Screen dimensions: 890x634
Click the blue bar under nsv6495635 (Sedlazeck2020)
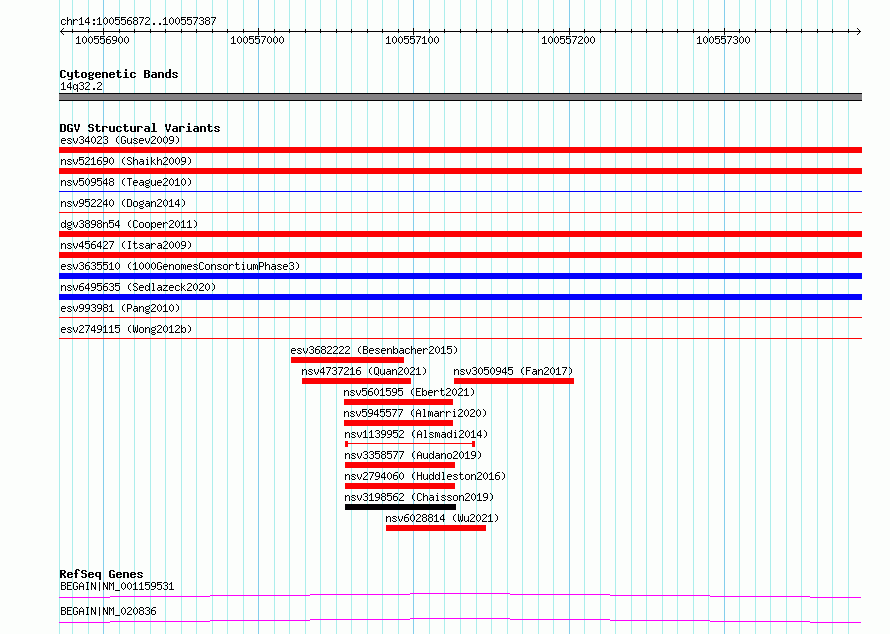tap(460, 297)
